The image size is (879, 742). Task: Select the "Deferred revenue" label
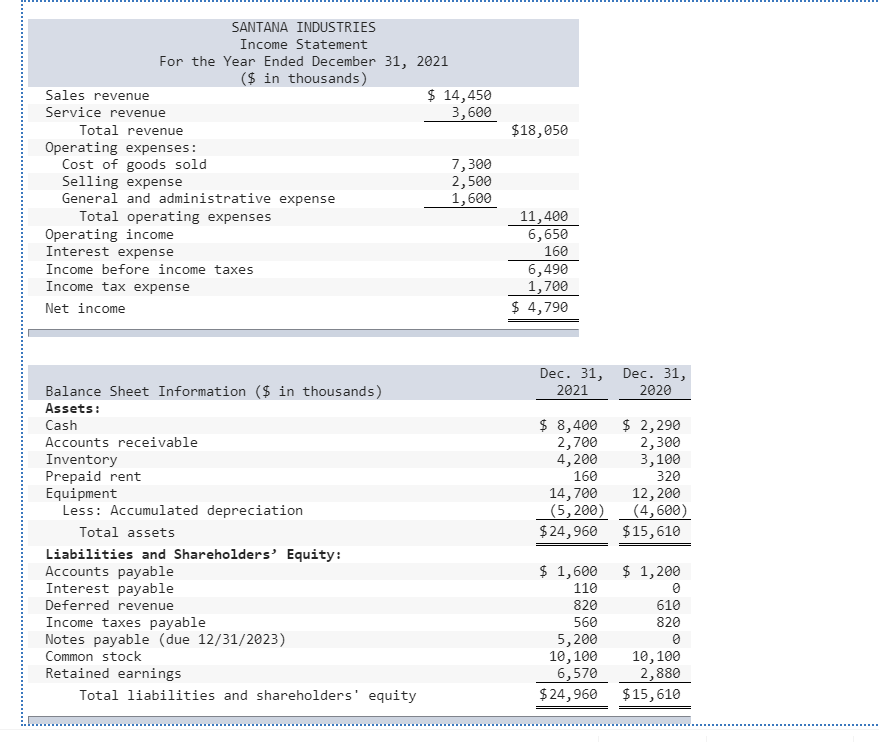(x=109, y=606)
